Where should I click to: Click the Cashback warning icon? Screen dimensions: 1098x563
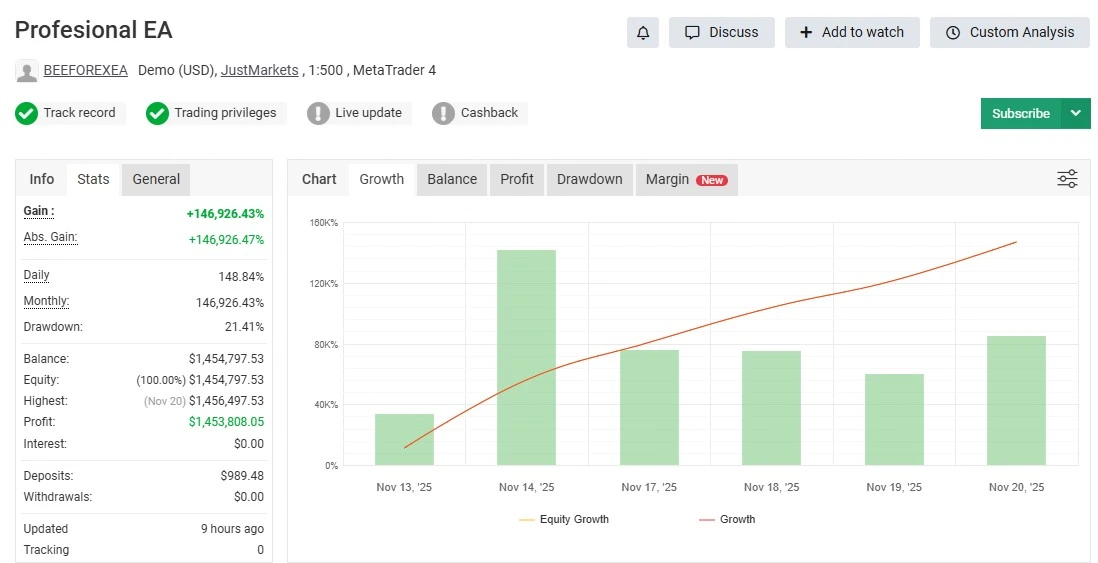point(443,113)
